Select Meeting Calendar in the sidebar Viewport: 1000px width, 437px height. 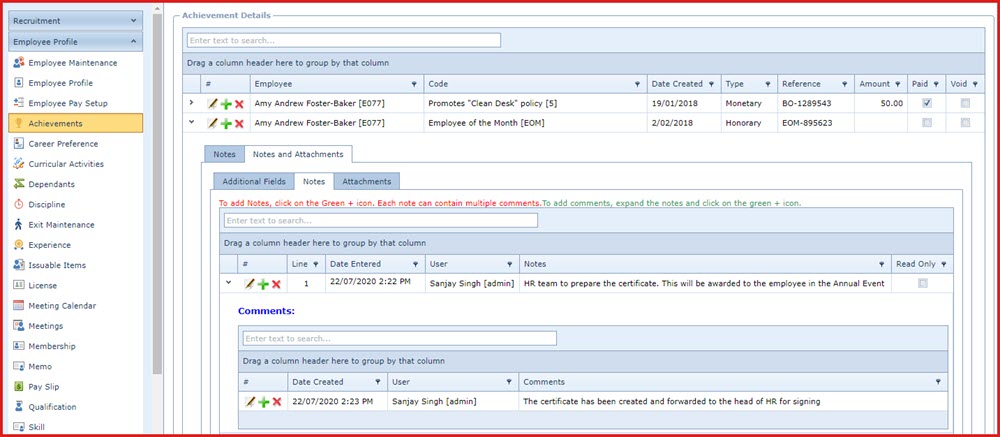click(62, 305)
